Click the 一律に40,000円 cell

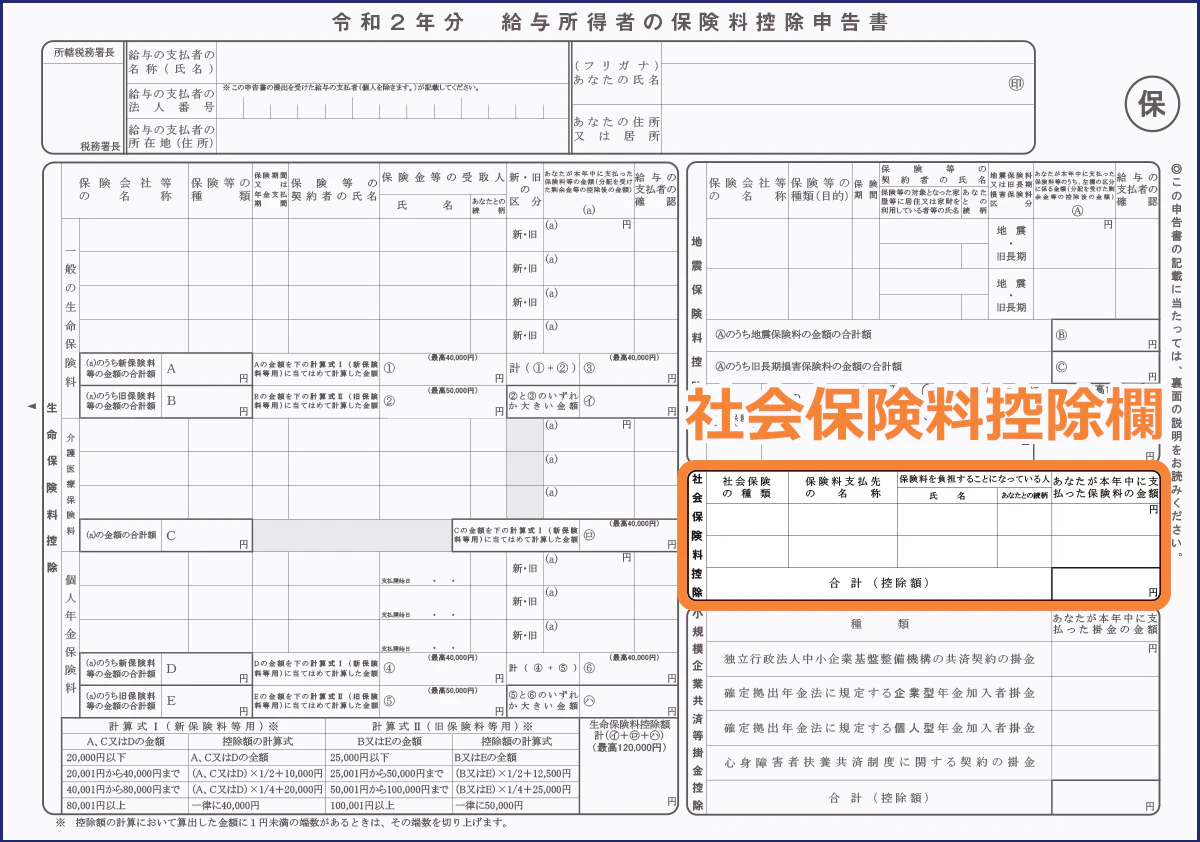coord(256,805)
